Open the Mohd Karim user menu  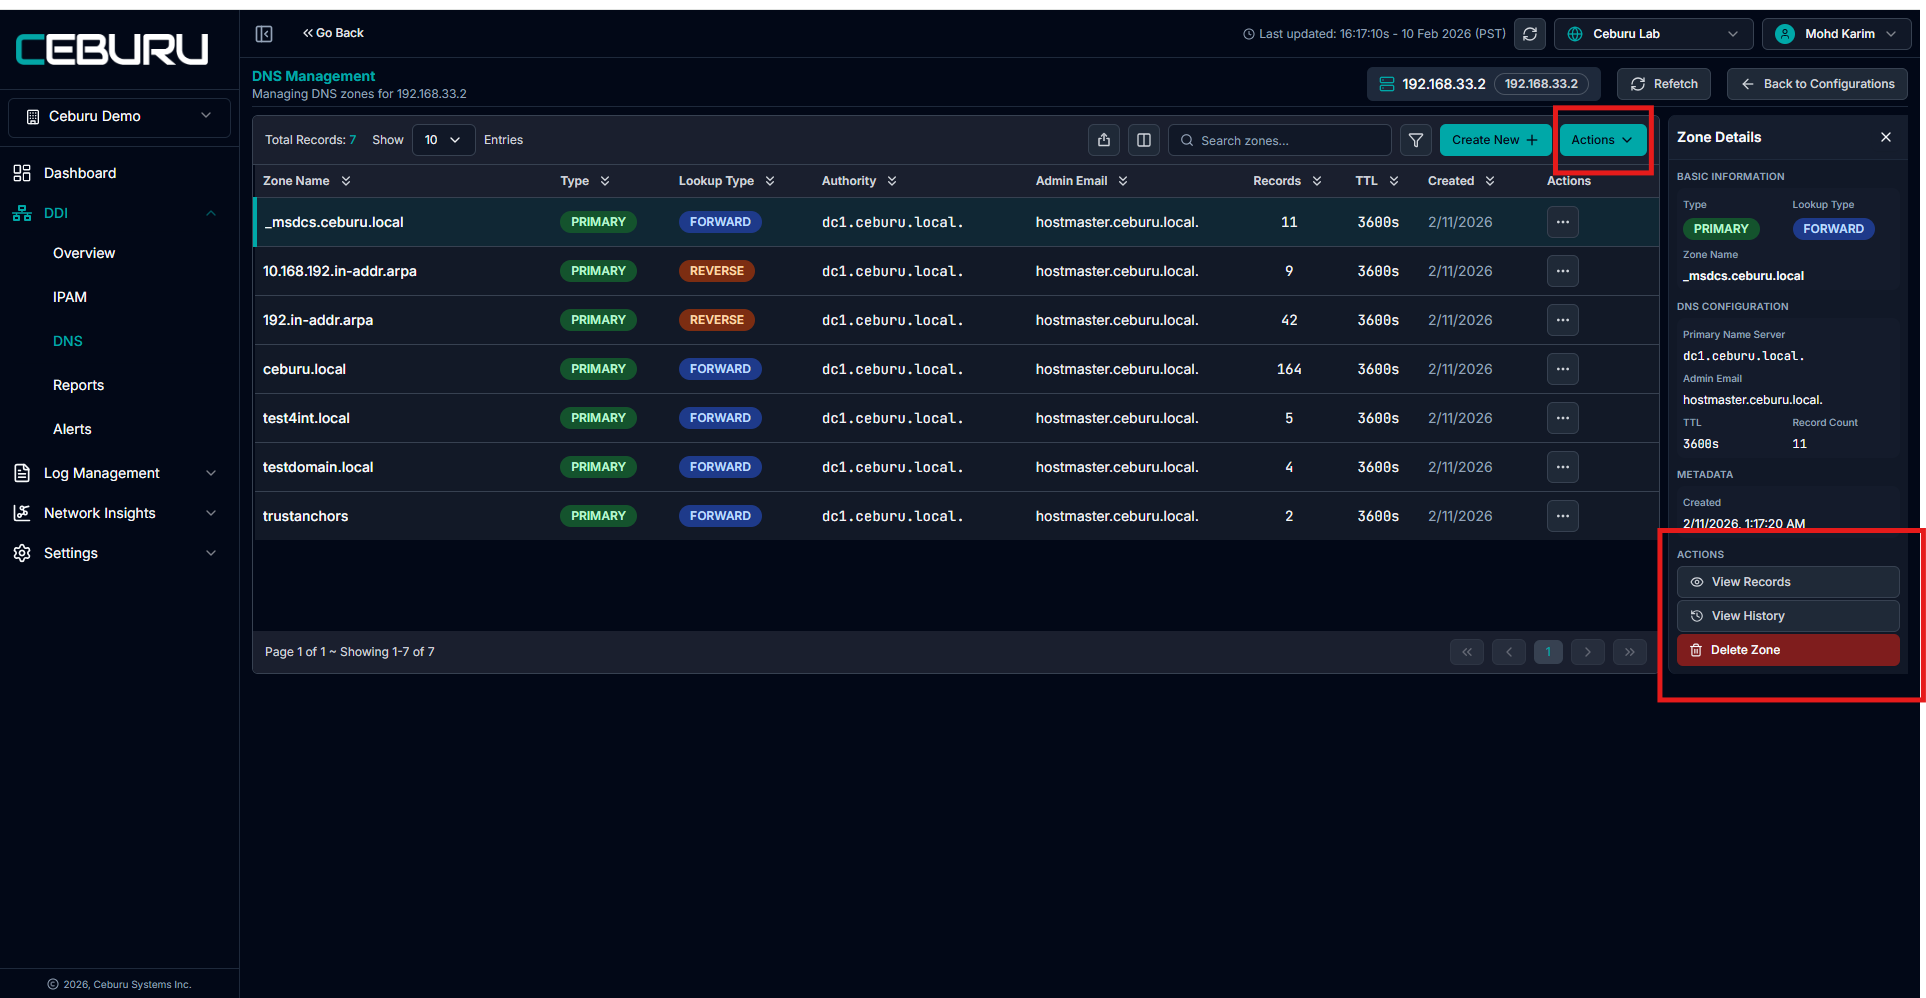pyautogui.click(x=1836, y=34)
